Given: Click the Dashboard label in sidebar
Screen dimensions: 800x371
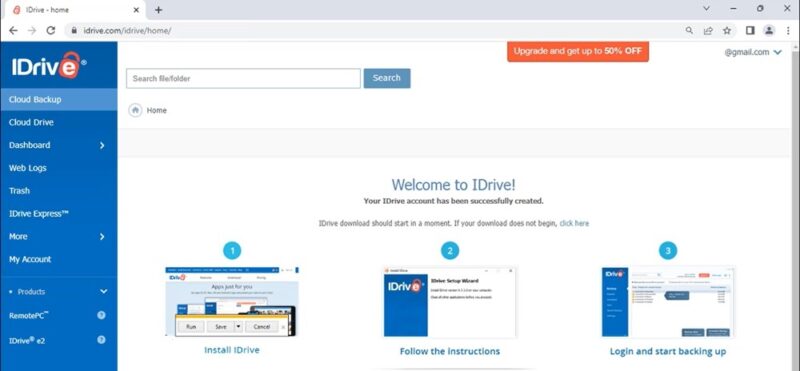Looking at the screenshot, I should (x=30, y=145).
